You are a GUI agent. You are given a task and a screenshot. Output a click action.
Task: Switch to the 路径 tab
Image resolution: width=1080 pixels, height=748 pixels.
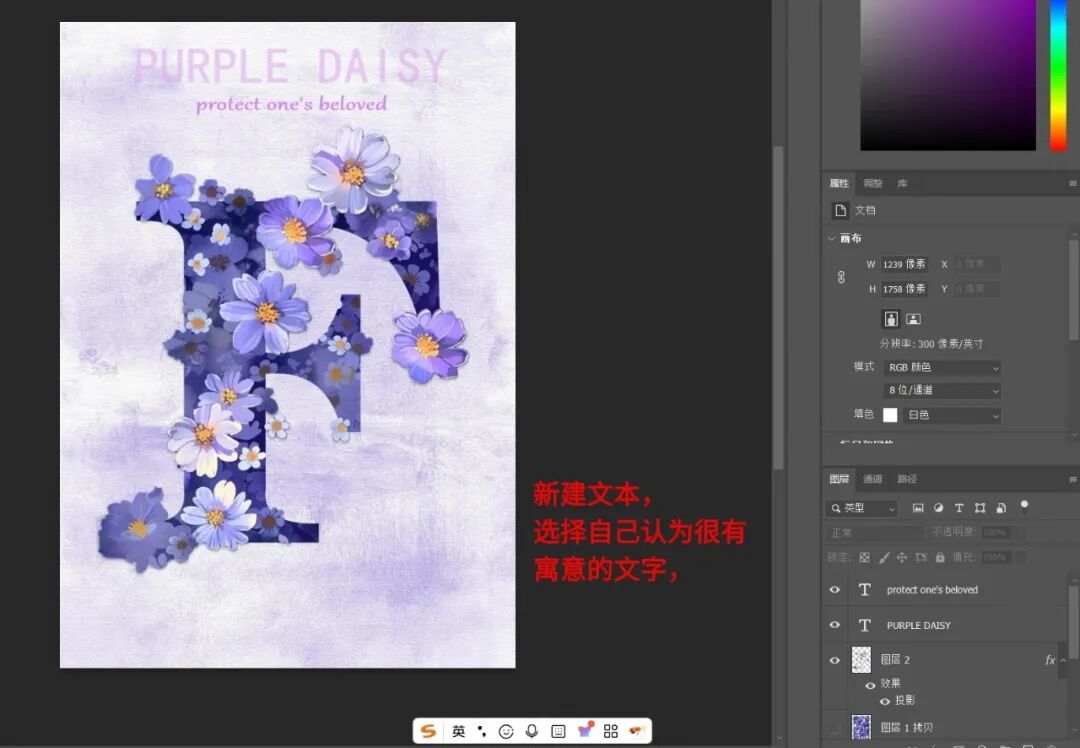click(x=907, y=479)
